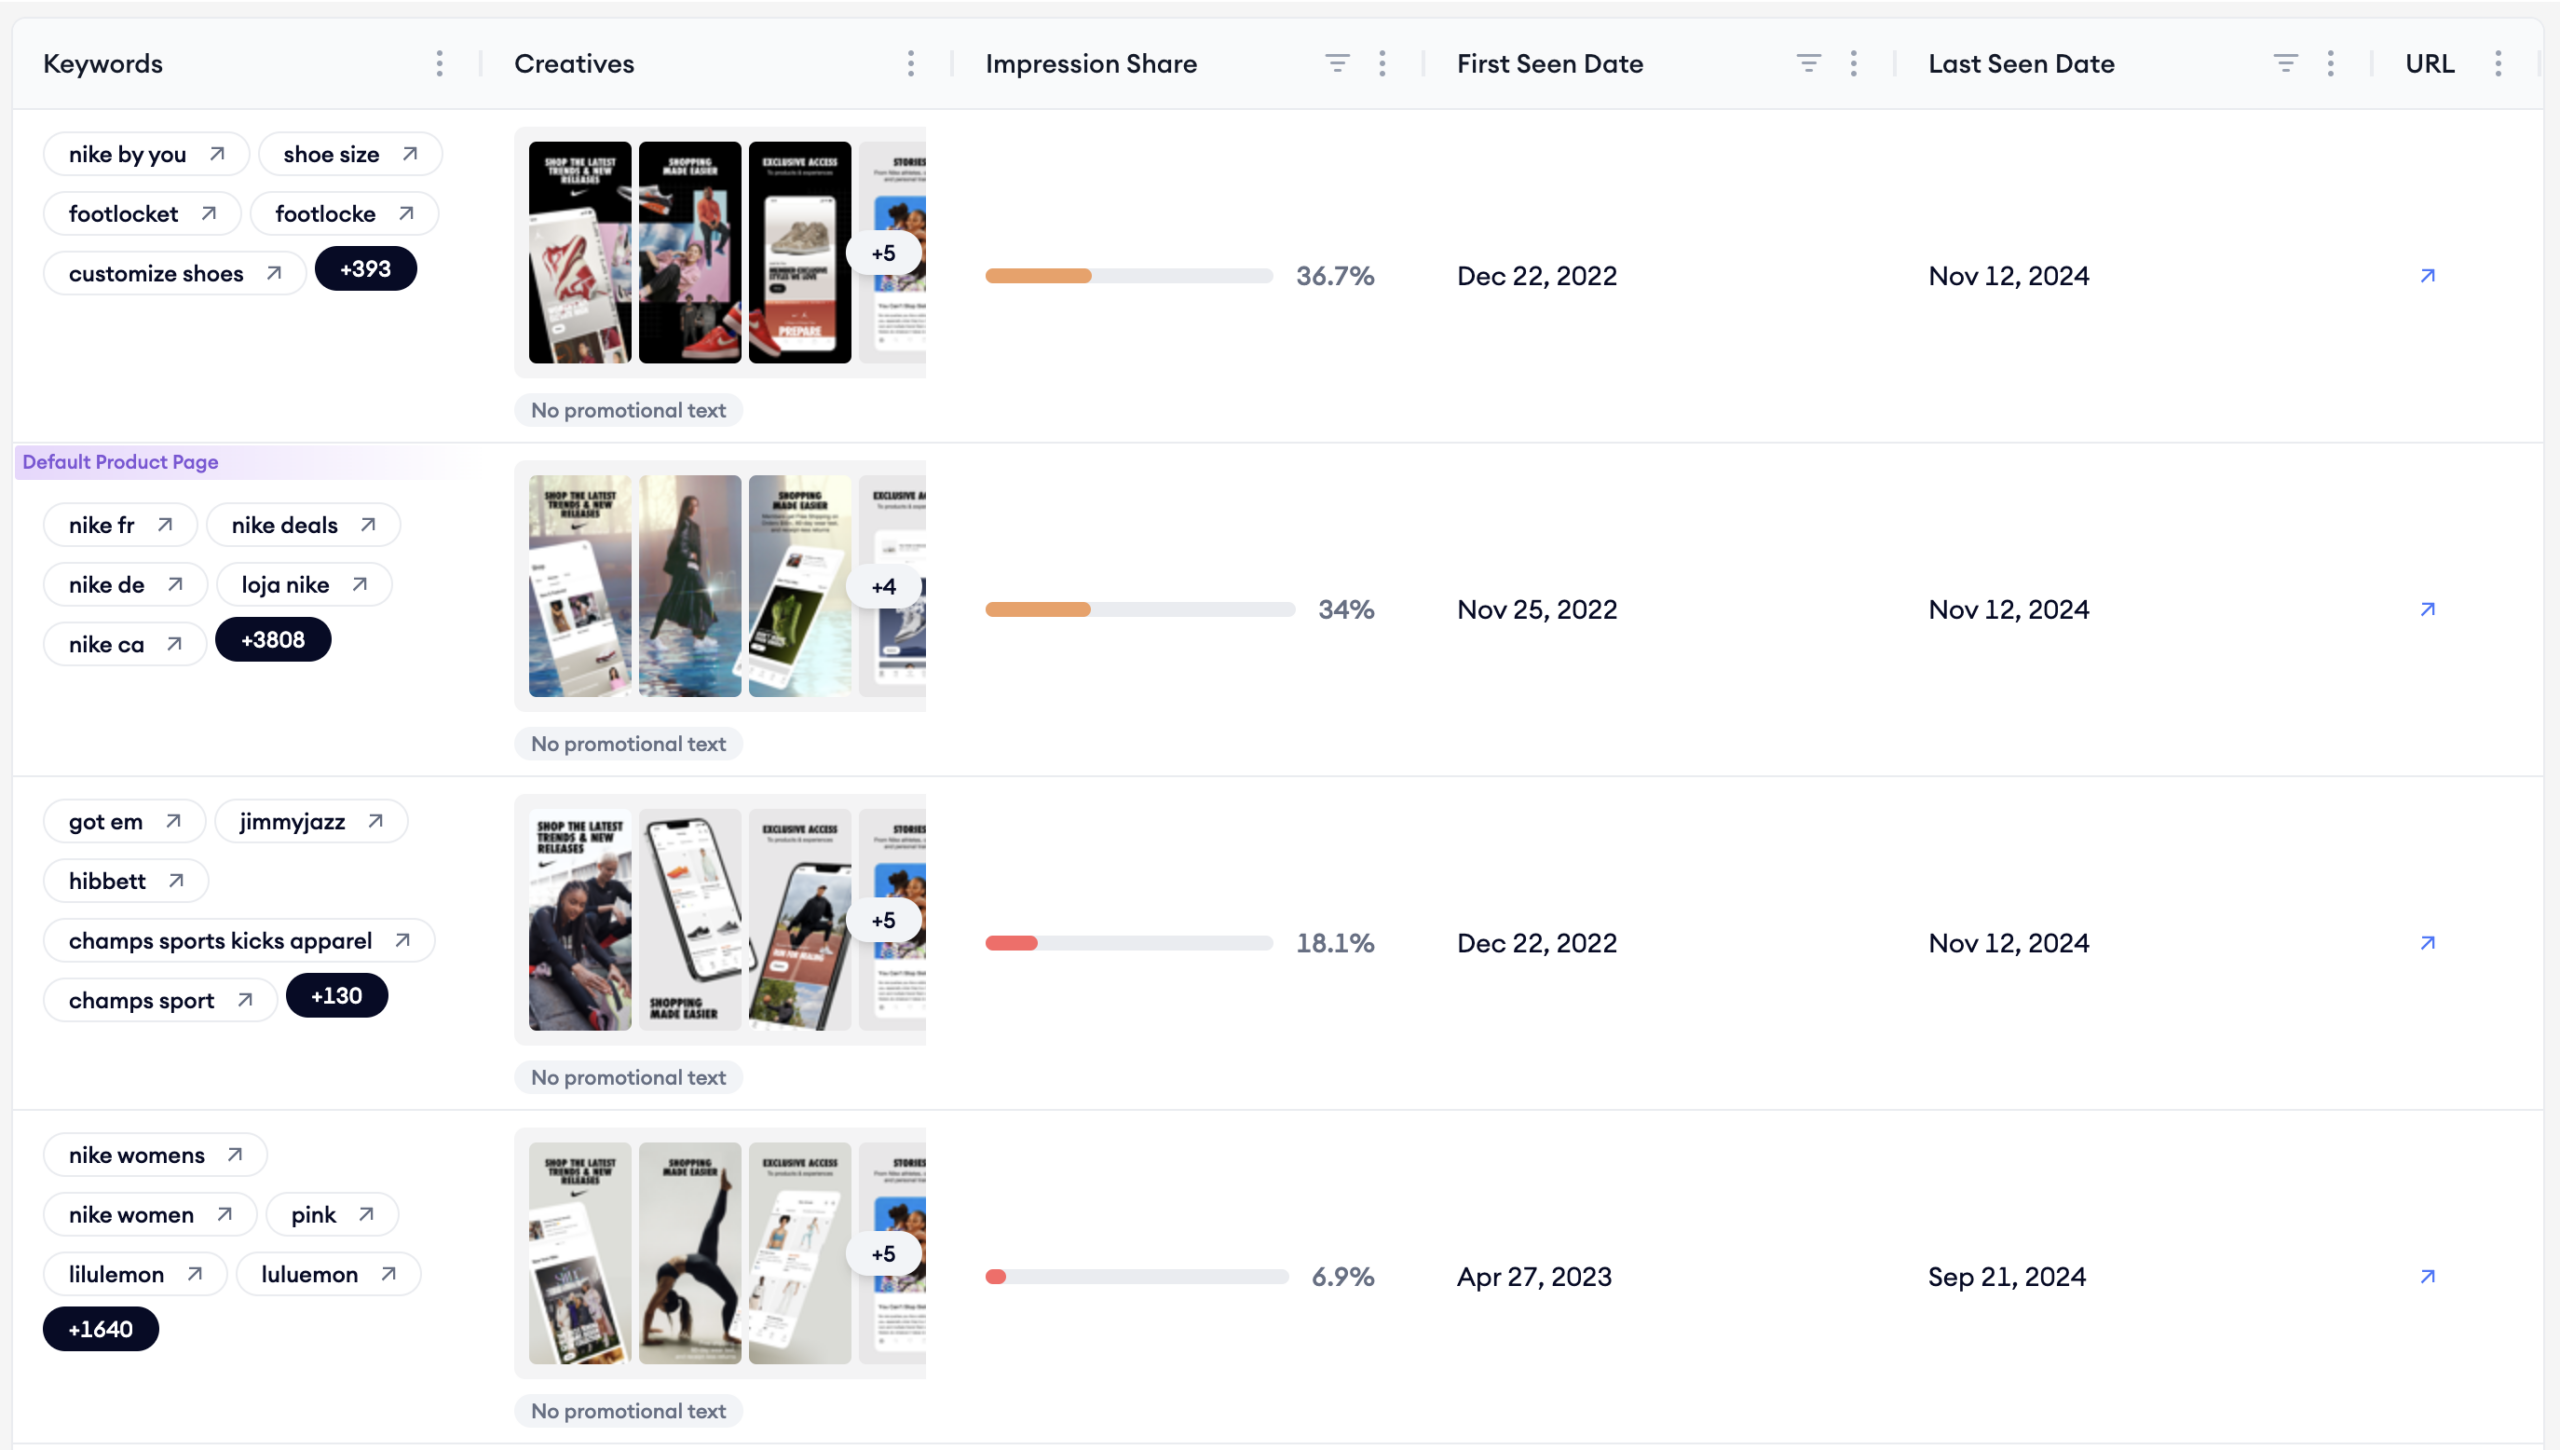
Task: Open Keywords column options menu
Action: (x=439, y=64)
